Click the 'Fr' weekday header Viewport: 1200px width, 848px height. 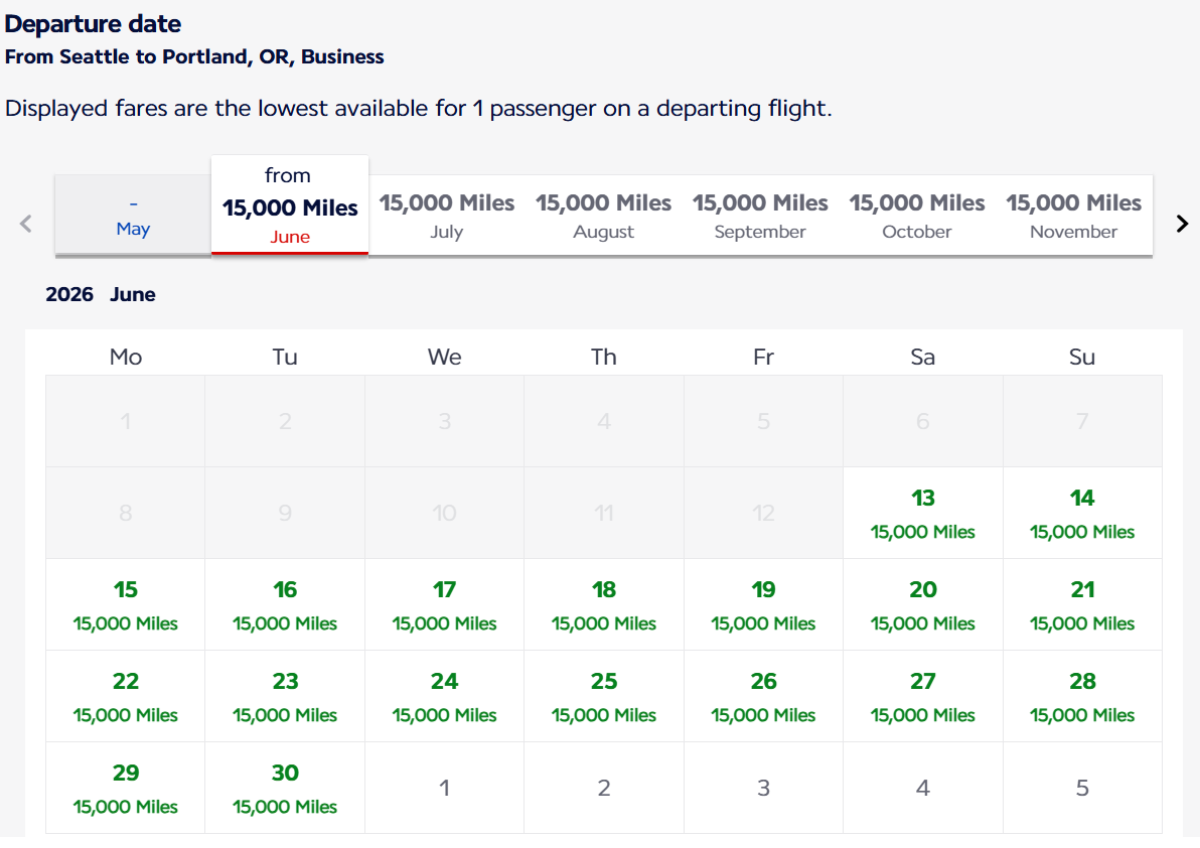click(764, 357)
